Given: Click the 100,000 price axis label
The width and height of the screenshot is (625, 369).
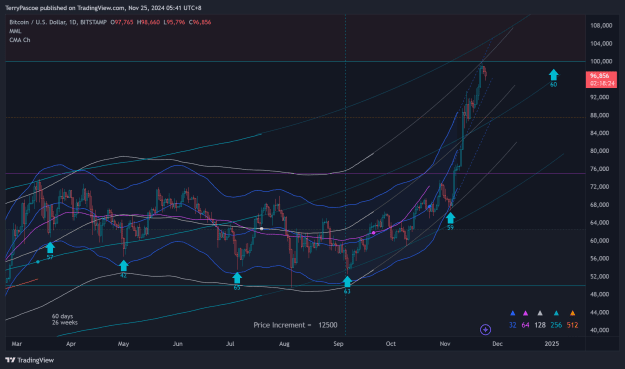Looking at the screenshot, I should click(x=601, y=61).
